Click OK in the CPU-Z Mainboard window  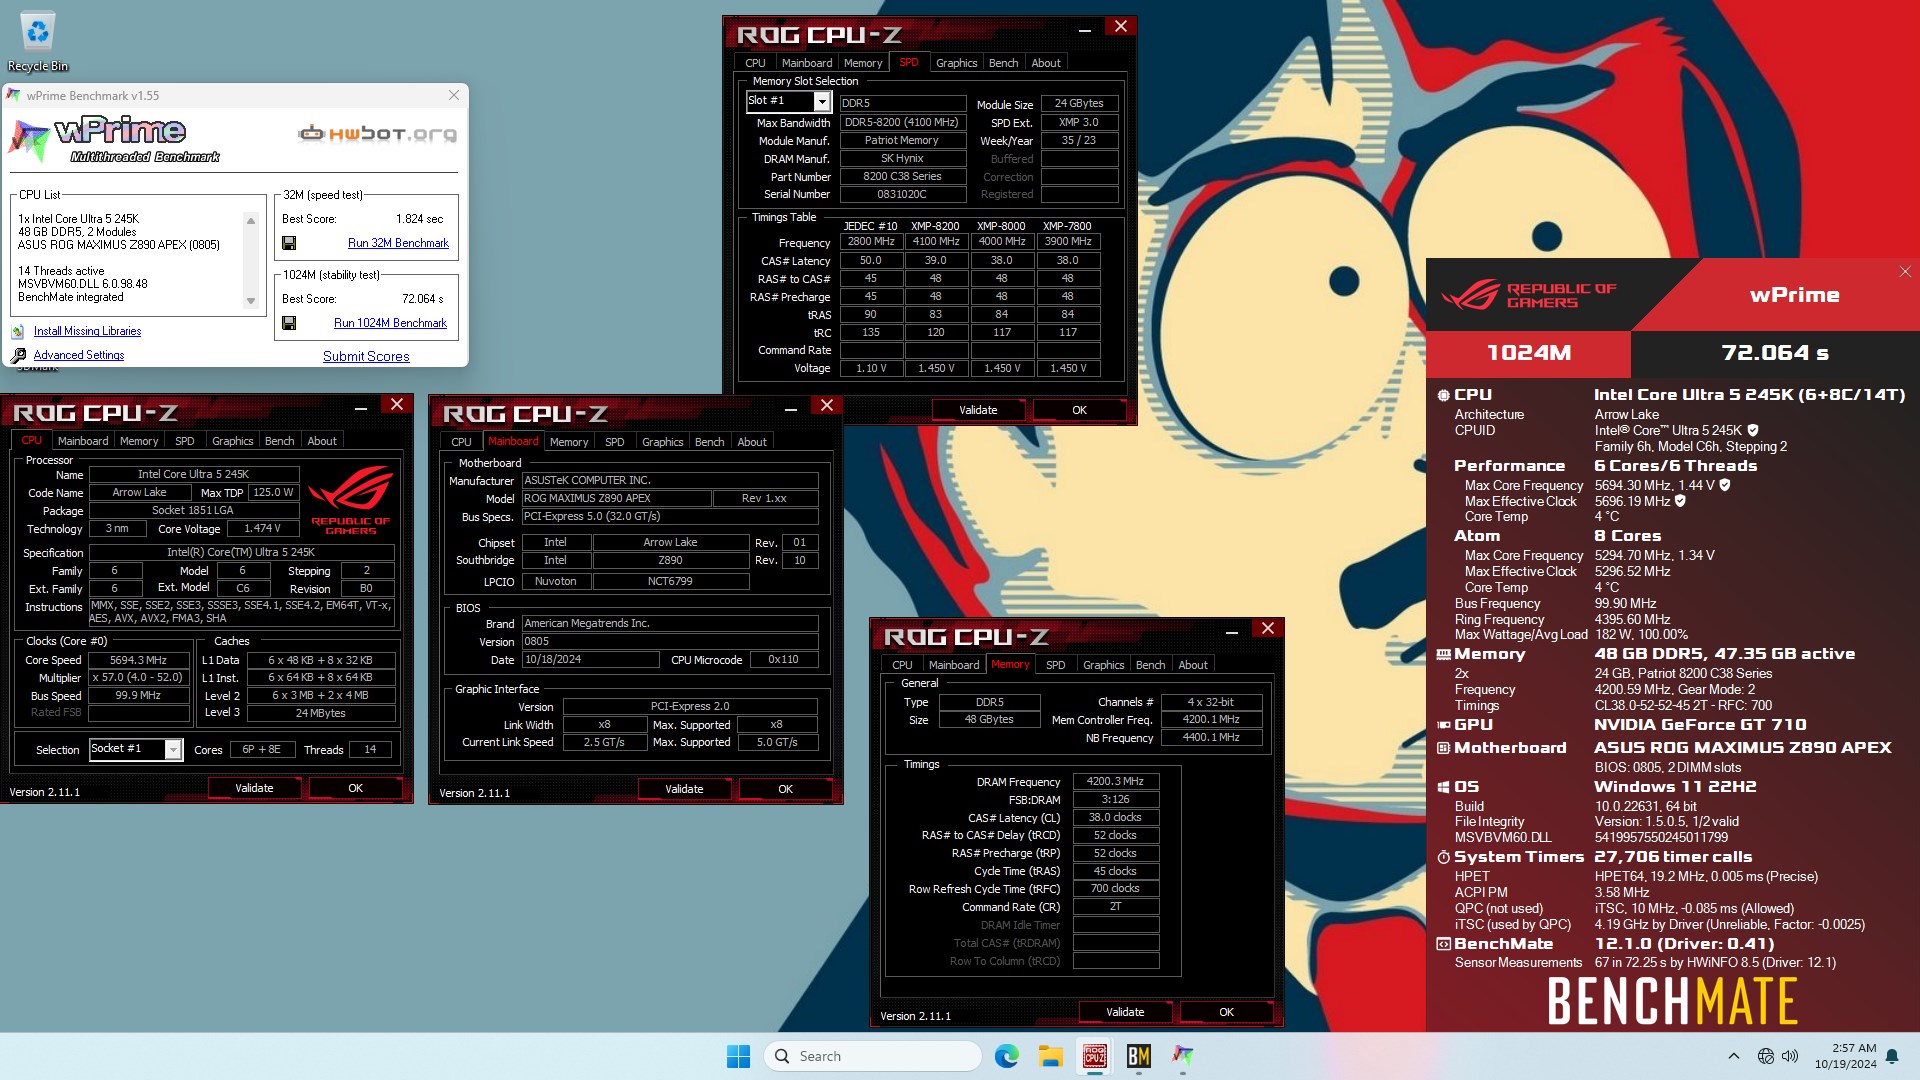785,789
